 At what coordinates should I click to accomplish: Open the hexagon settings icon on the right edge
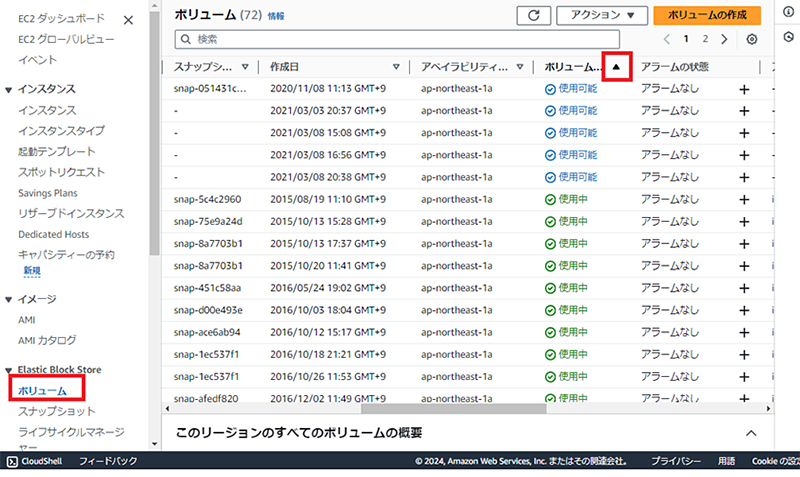click(788, 37)
